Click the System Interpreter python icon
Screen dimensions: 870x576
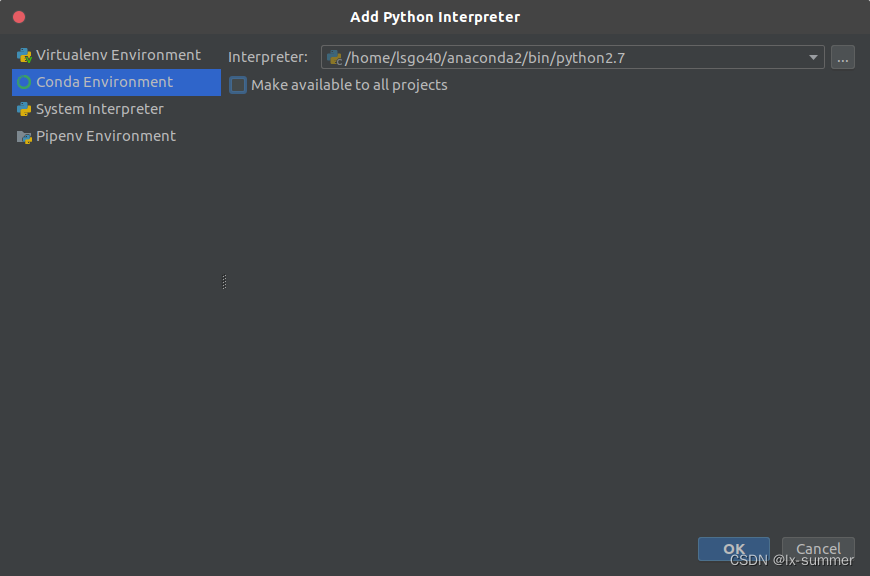click(x=24, y=109)
